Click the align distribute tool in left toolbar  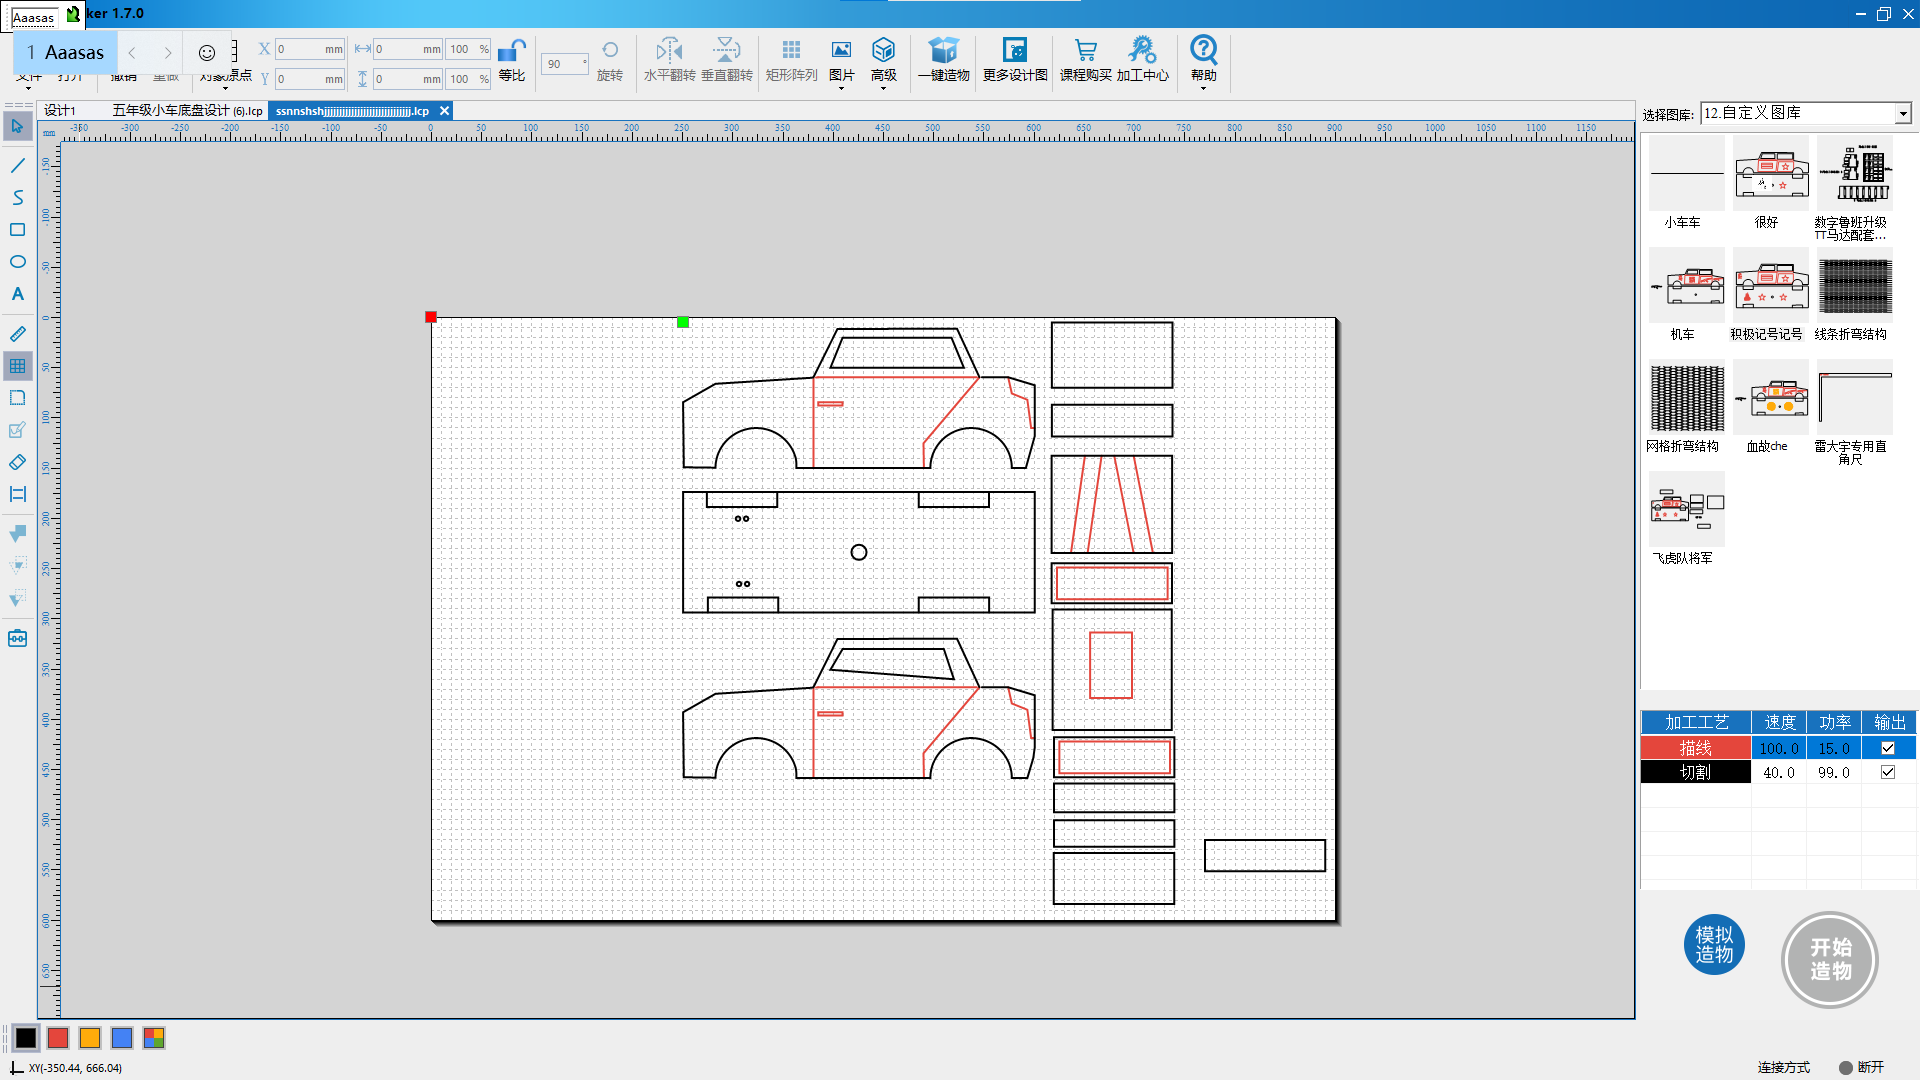click(18, 494)
